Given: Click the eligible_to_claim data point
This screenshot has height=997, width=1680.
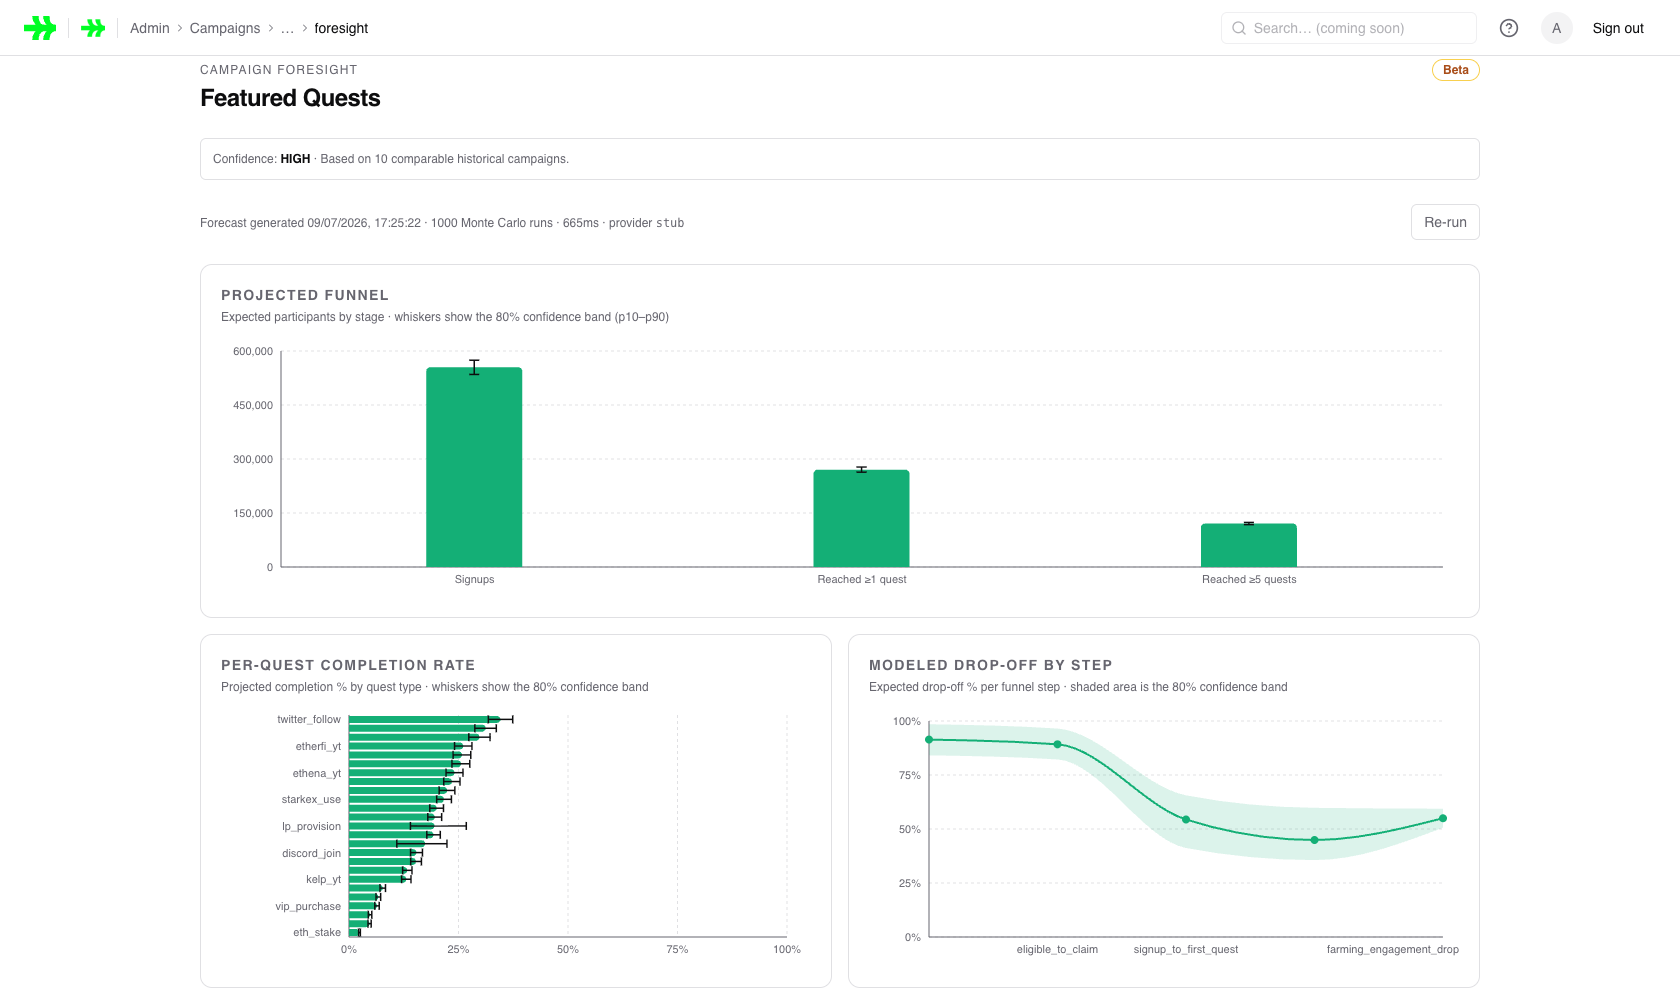Looking at the screenshot, I should [1057, 744].
